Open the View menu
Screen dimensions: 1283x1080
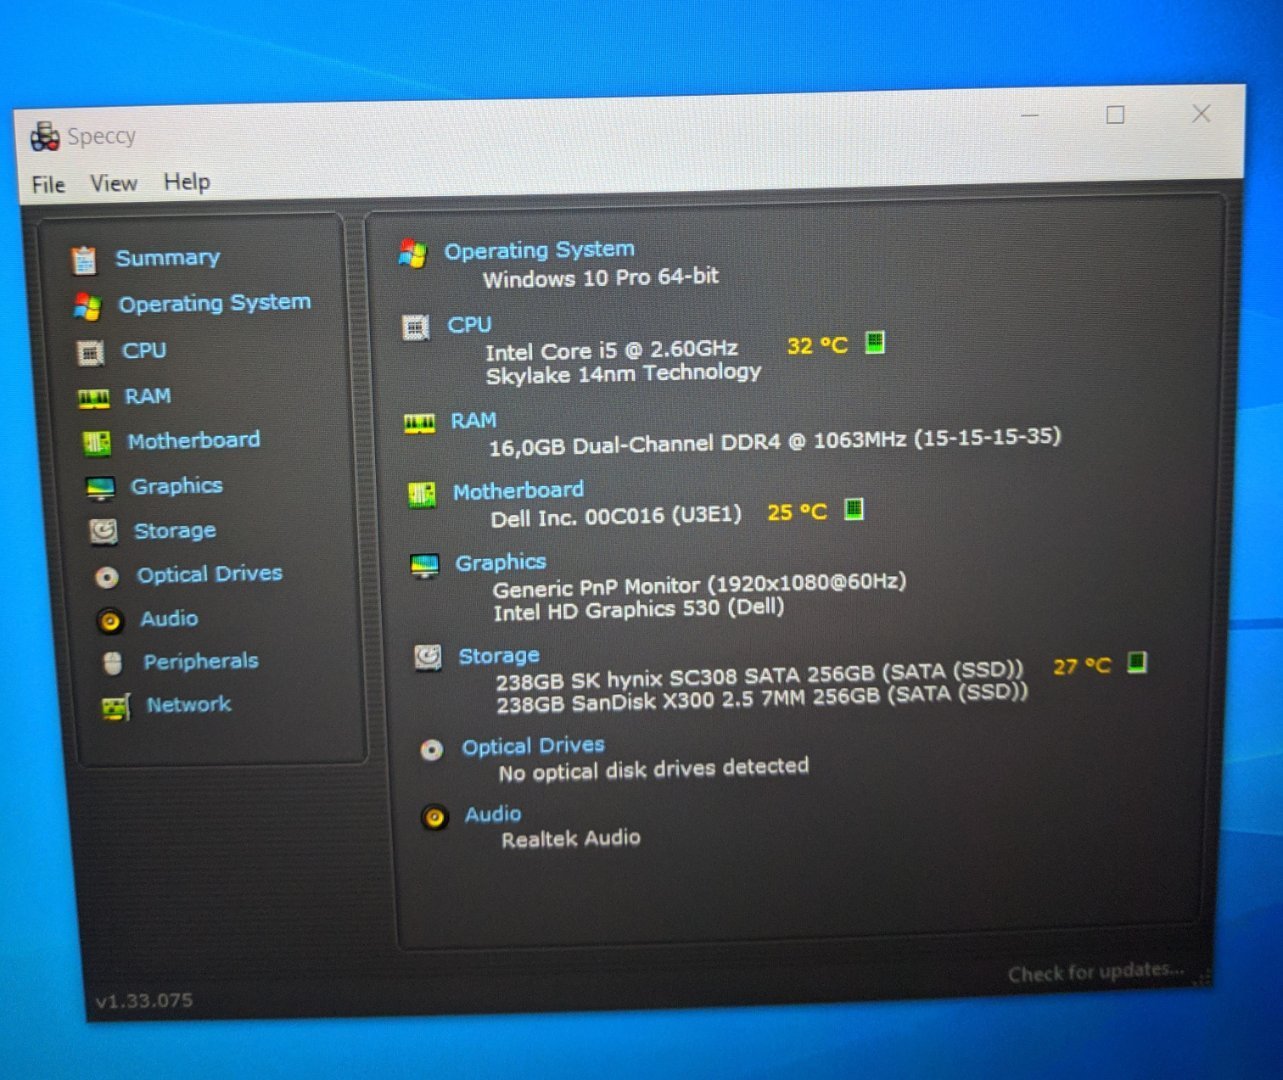pyautogui.click(x=113, y=183)
